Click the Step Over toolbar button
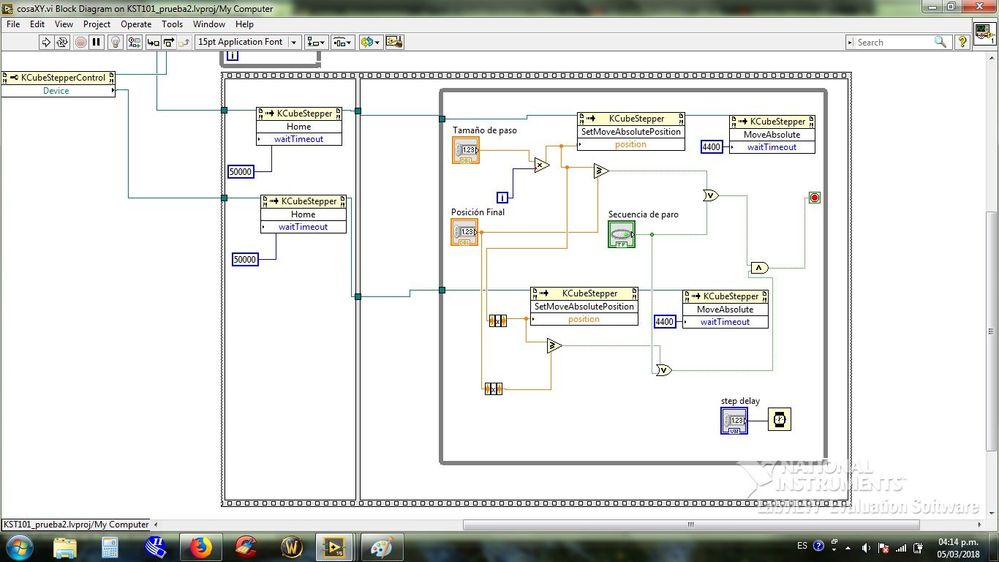This screenshot has height=562, width=999. pyautogui.click(x=168, y=42)
